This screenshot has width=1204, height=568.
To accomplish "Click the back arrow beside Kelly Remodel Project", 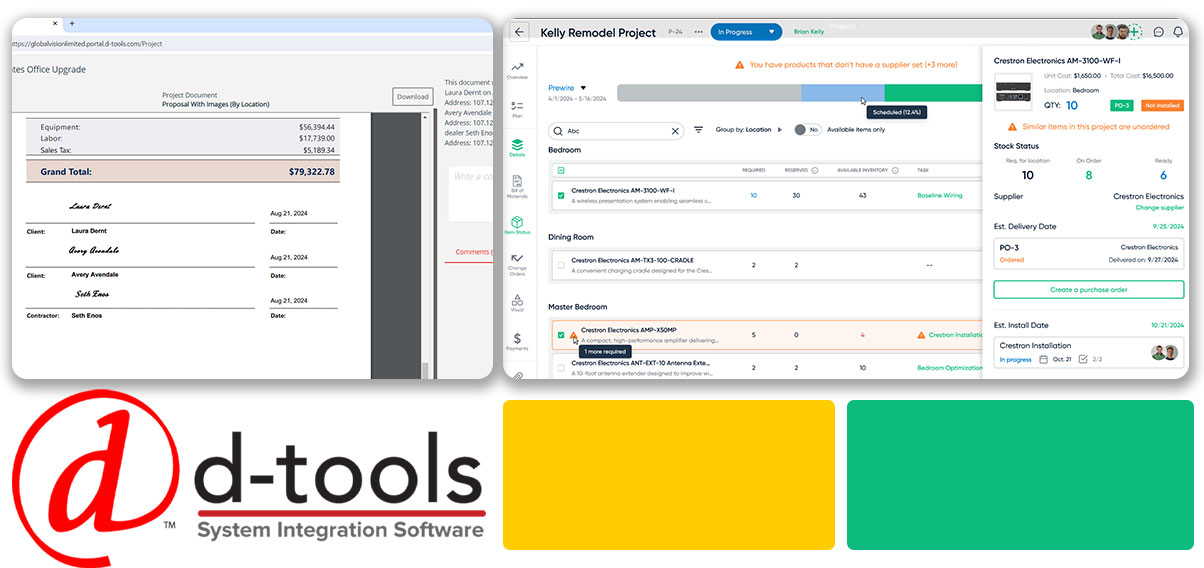I will 520,32.
